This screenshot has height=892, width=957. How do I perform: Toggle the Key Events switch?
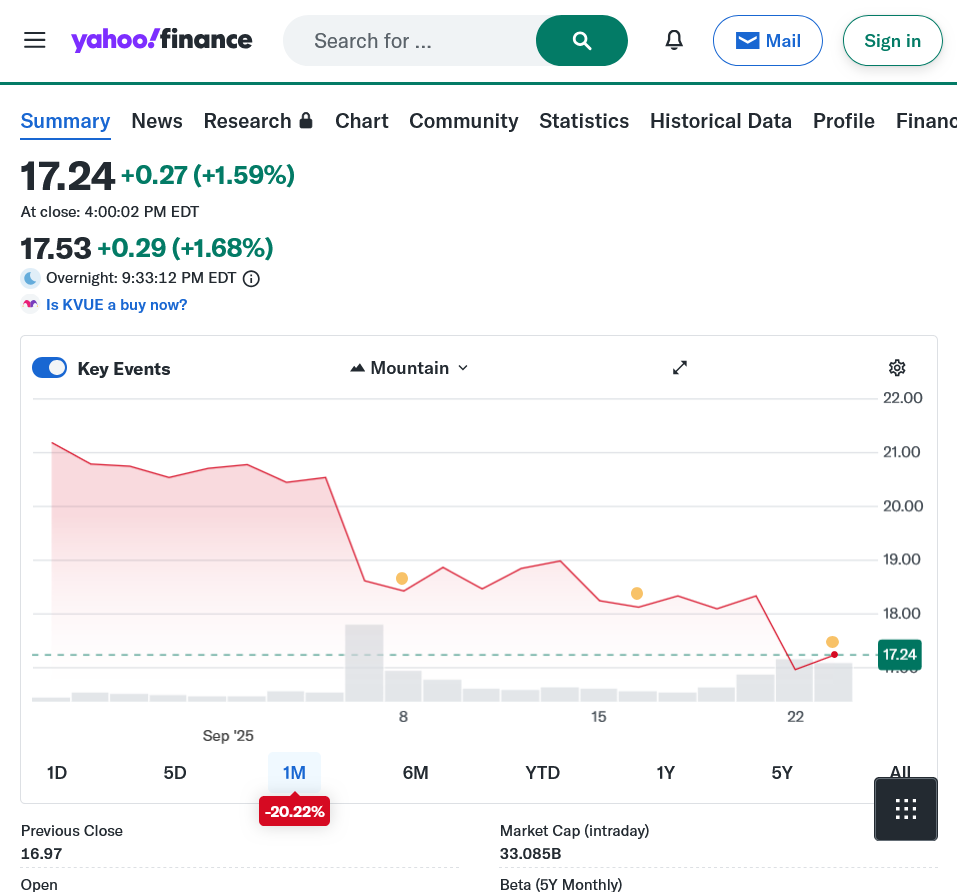coord(50,368)
